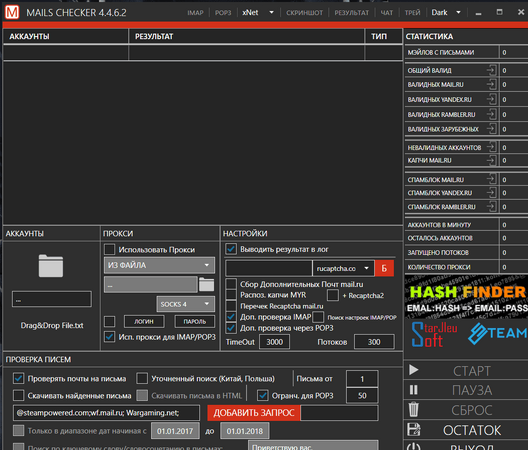Click the Потоков 300 field
Viewport: 528px width, 450px height.
pyautogui.click(x=374, y=342)
